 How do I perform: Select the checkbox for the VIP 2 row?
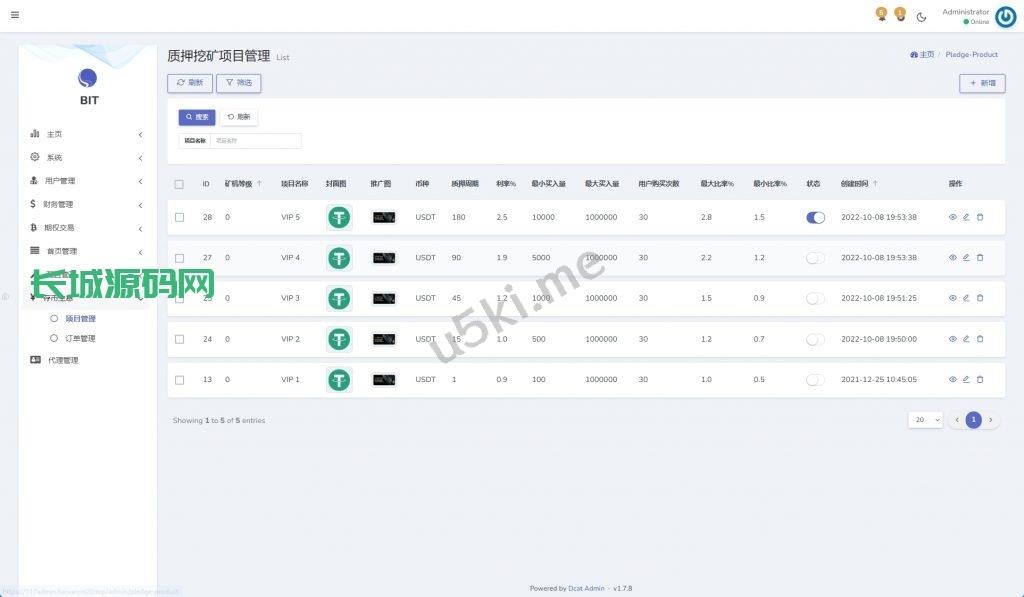(179, 339)
